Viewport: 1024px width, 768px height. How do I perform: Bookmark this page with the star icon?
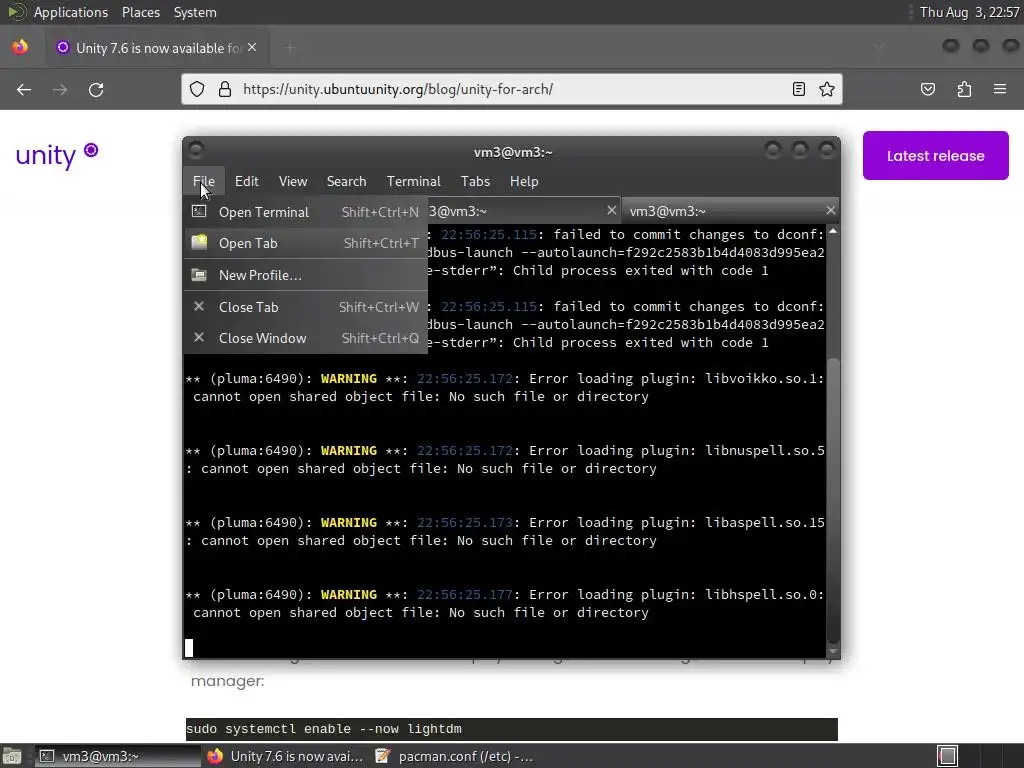pos(827,89)
